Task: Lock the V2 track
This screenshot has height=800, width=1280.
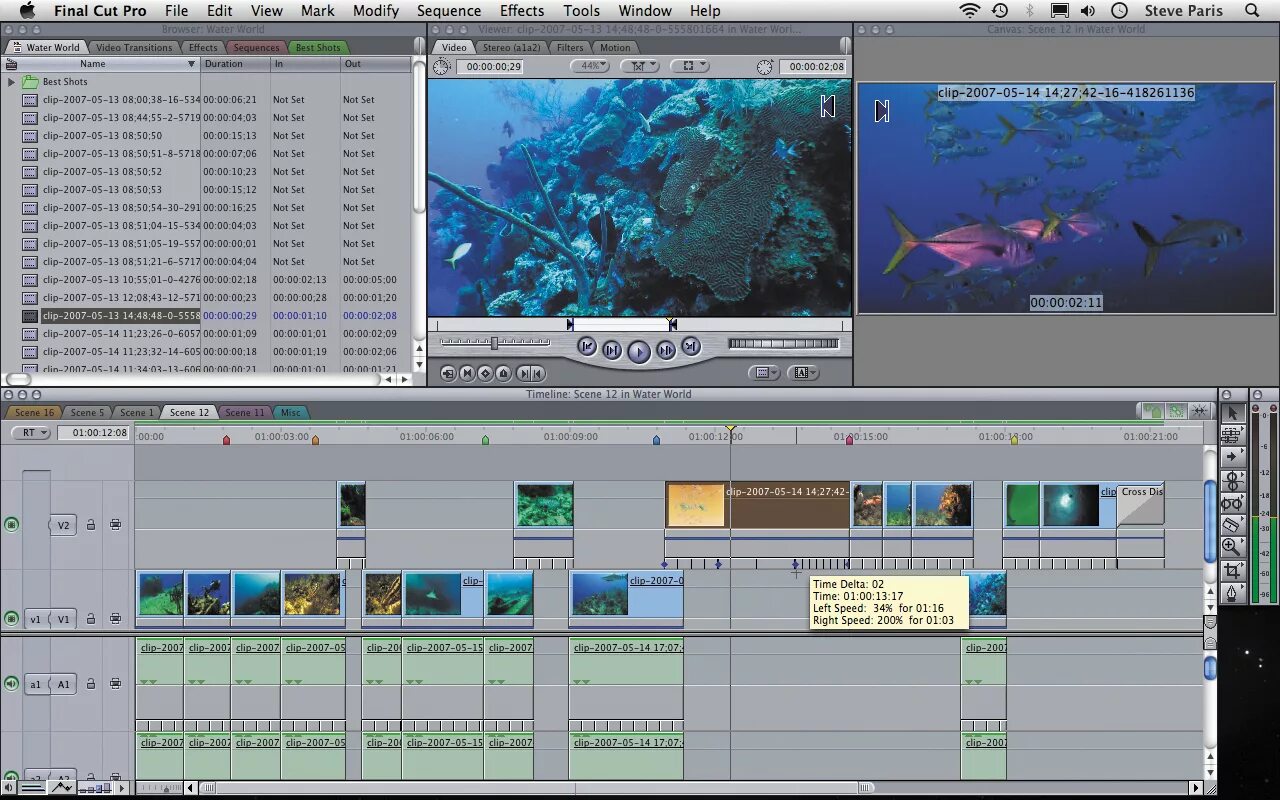Action: [91, 524]
